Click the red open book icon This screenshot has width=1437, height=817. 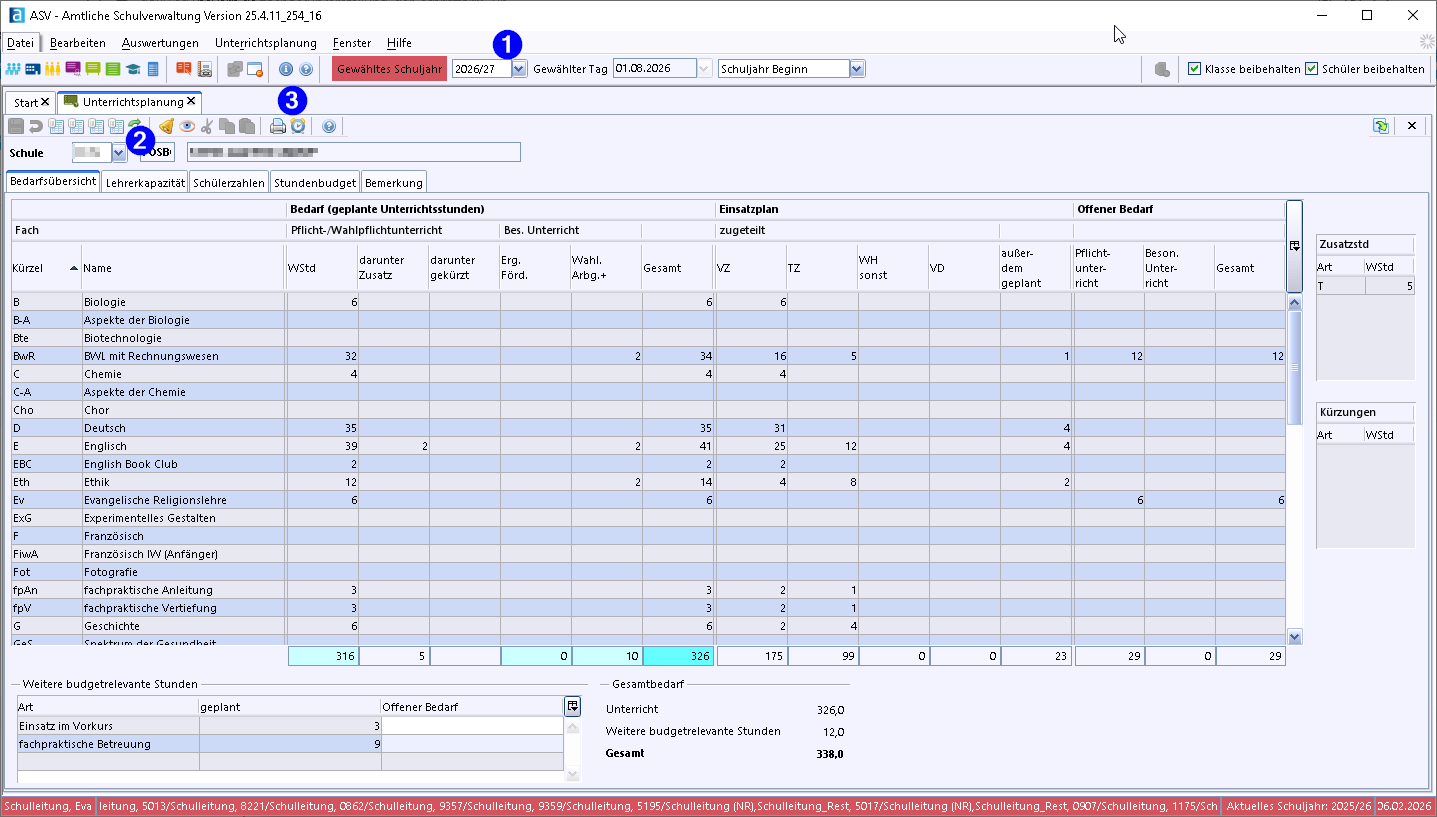coord(183,69)
